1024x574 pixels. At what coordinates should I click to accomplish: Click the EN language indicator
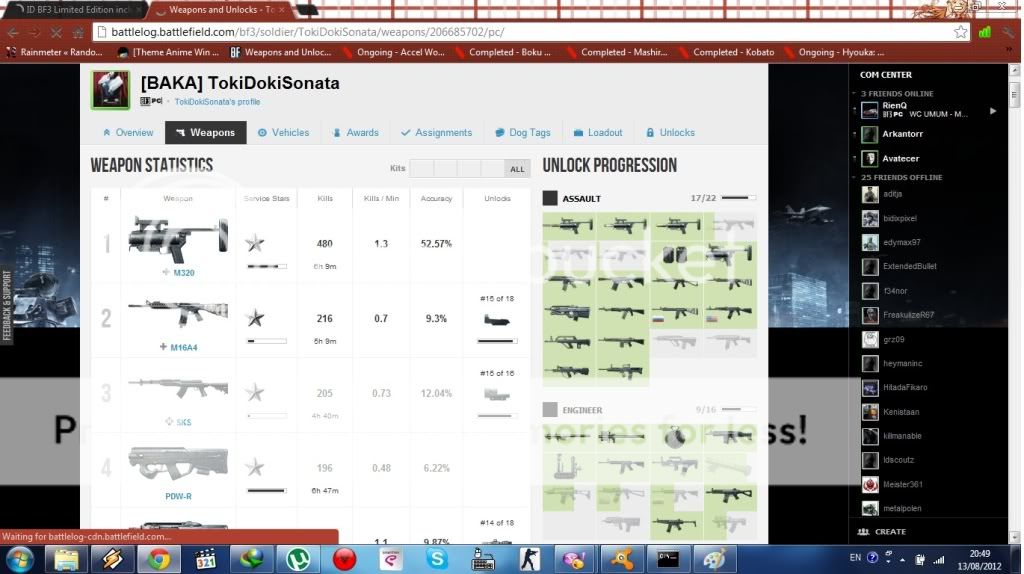coord(855,558)
